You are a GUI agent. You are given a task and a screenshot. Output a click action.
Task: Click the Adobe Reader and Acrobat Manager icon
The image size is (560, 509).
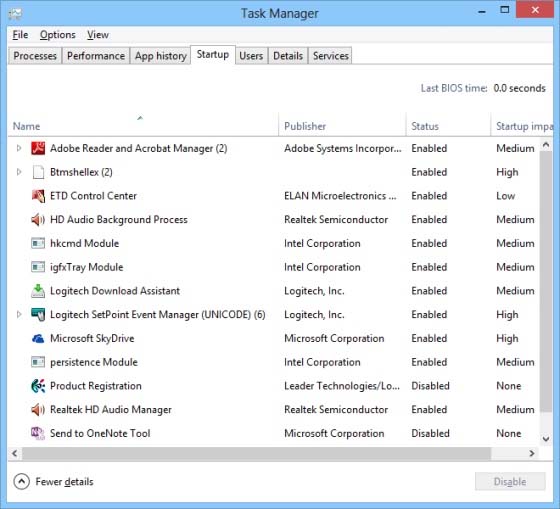[38, 148]
